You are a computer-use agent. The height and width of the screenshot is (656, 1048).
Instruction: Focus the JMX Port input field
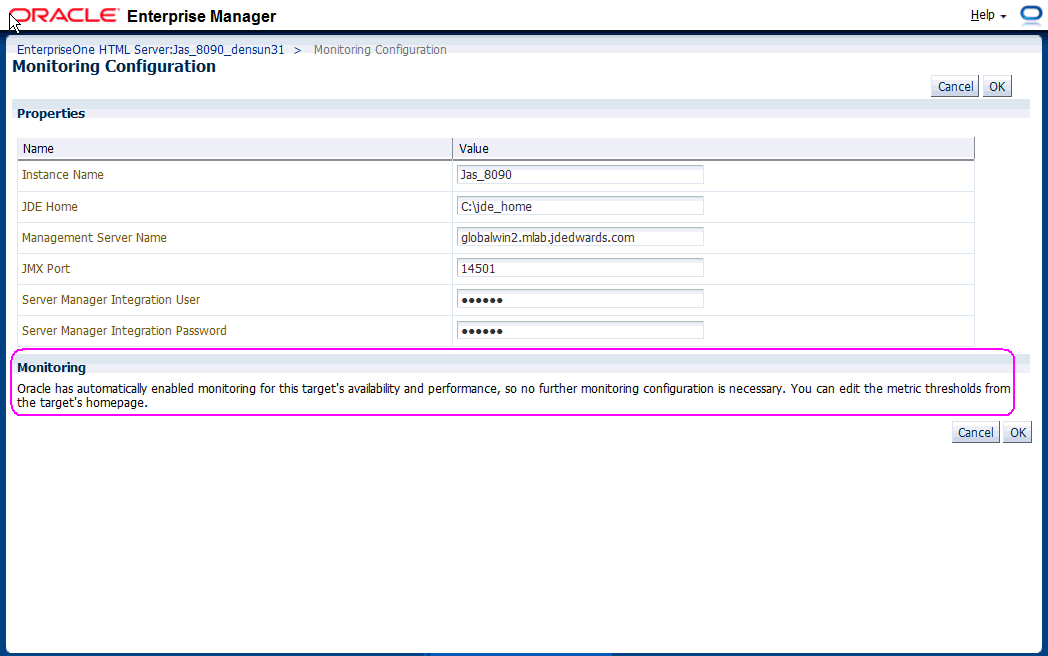click(580, 268)
